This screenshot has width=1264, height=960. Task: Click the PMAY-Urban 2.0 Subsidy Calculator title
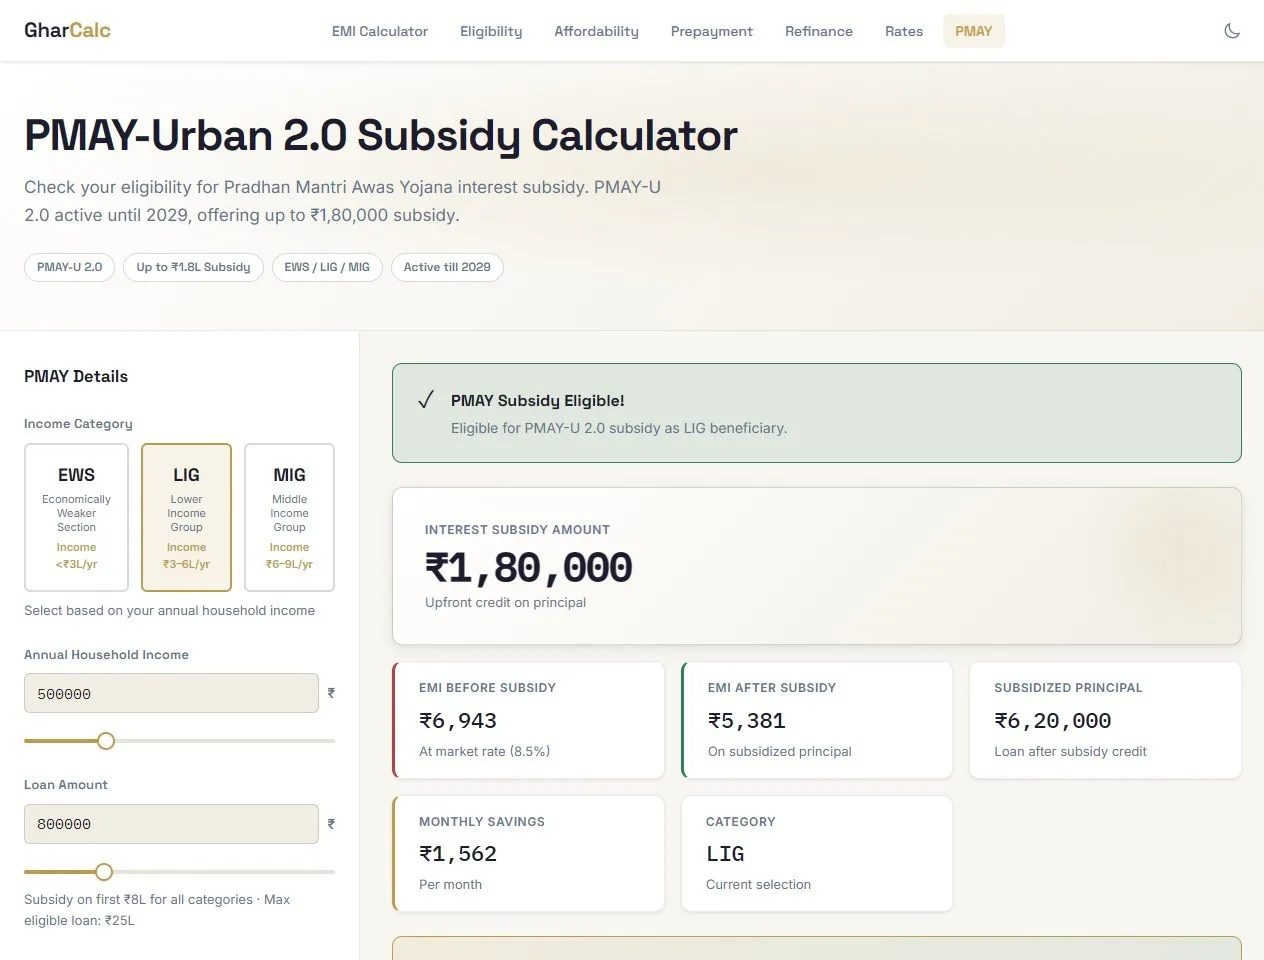tap(381, 136)
